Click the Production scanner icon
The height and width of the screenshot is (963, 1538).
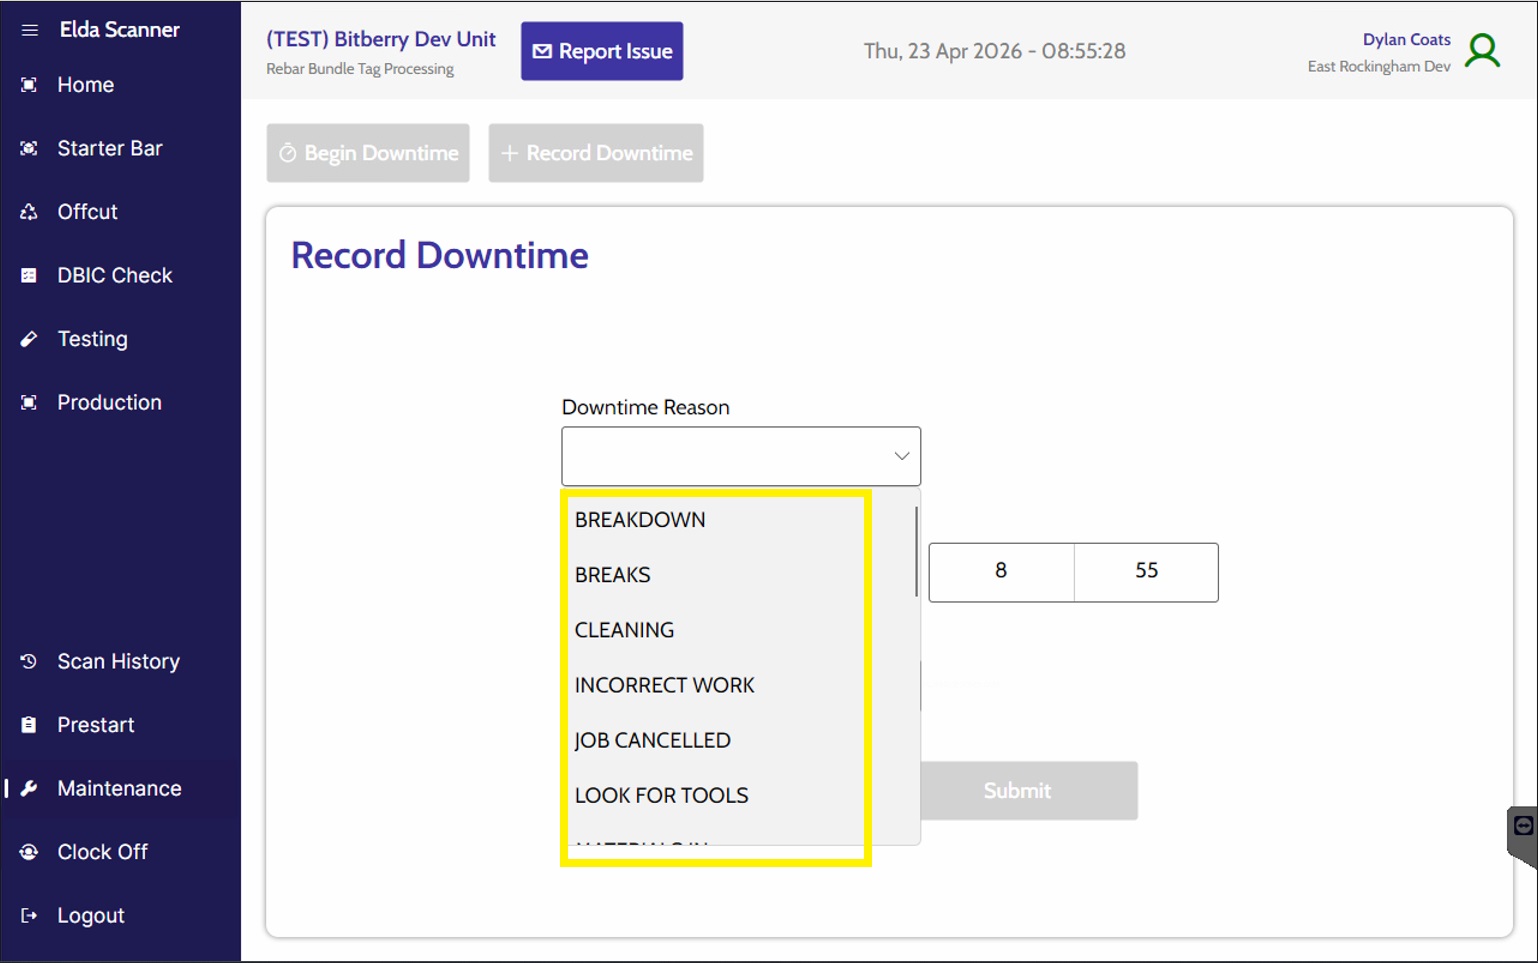pos(29,402)
